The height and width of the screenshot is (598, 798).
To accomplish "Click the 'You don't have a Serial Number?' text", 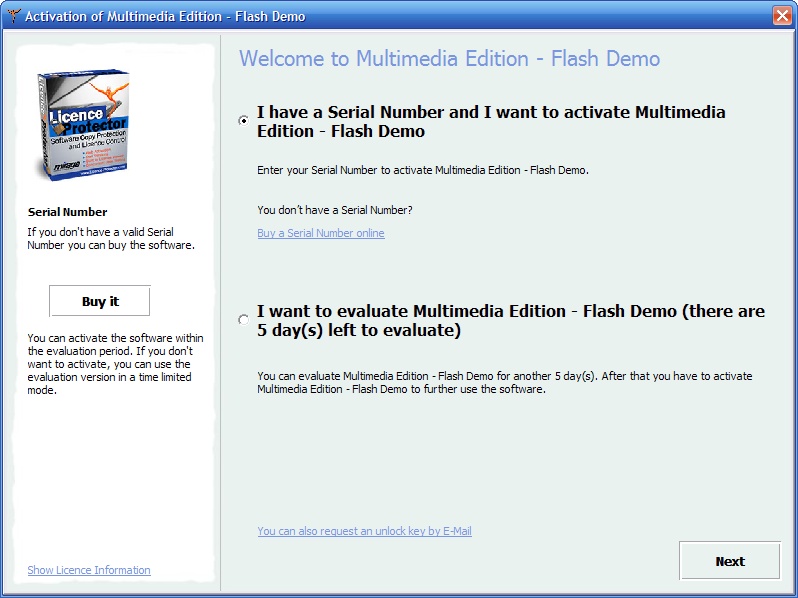I will click(334, 210).
